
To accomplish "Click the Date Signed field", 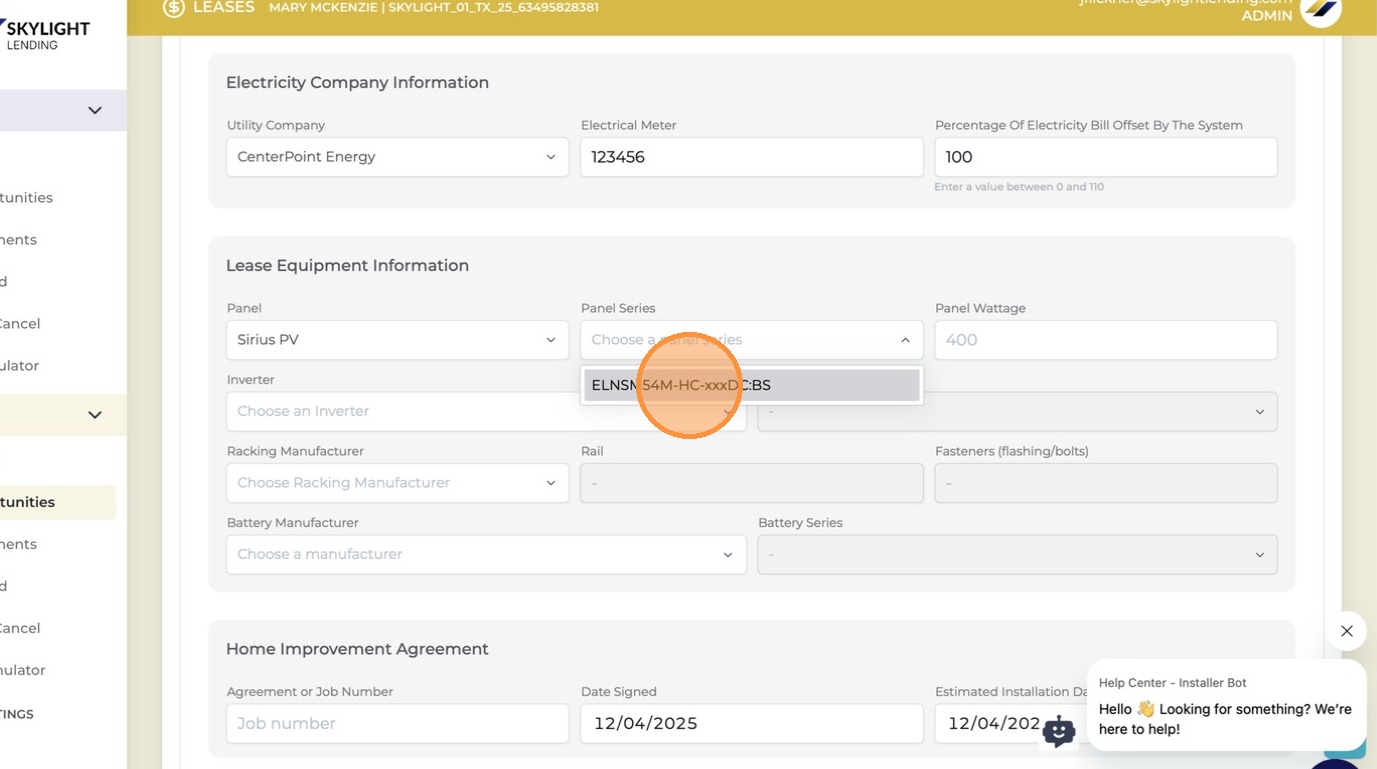I will (x=751, y=723).
